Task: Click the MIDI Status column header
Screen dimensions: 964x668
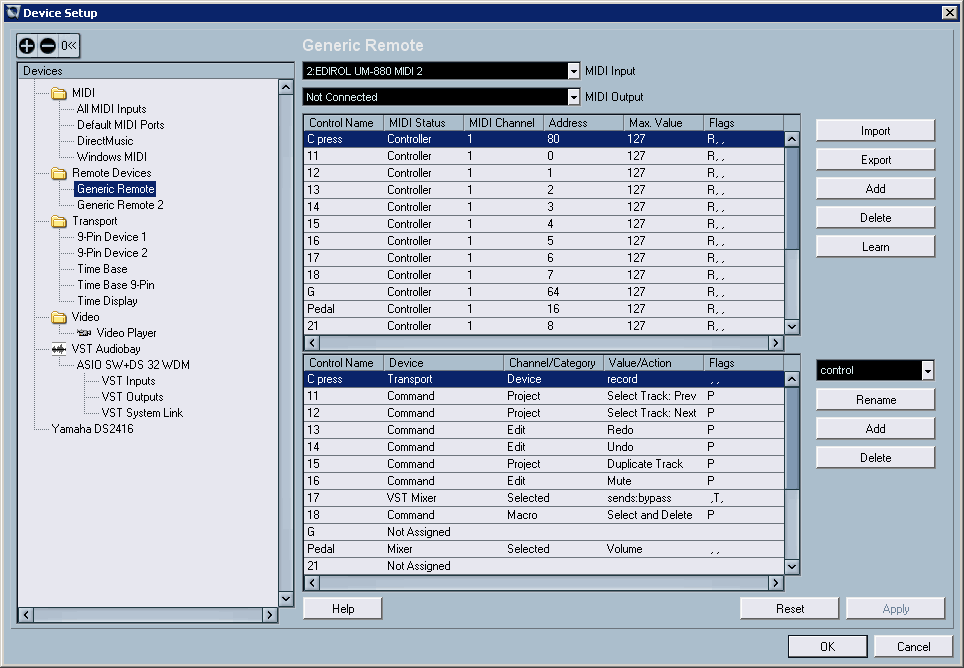Action: 423,123
